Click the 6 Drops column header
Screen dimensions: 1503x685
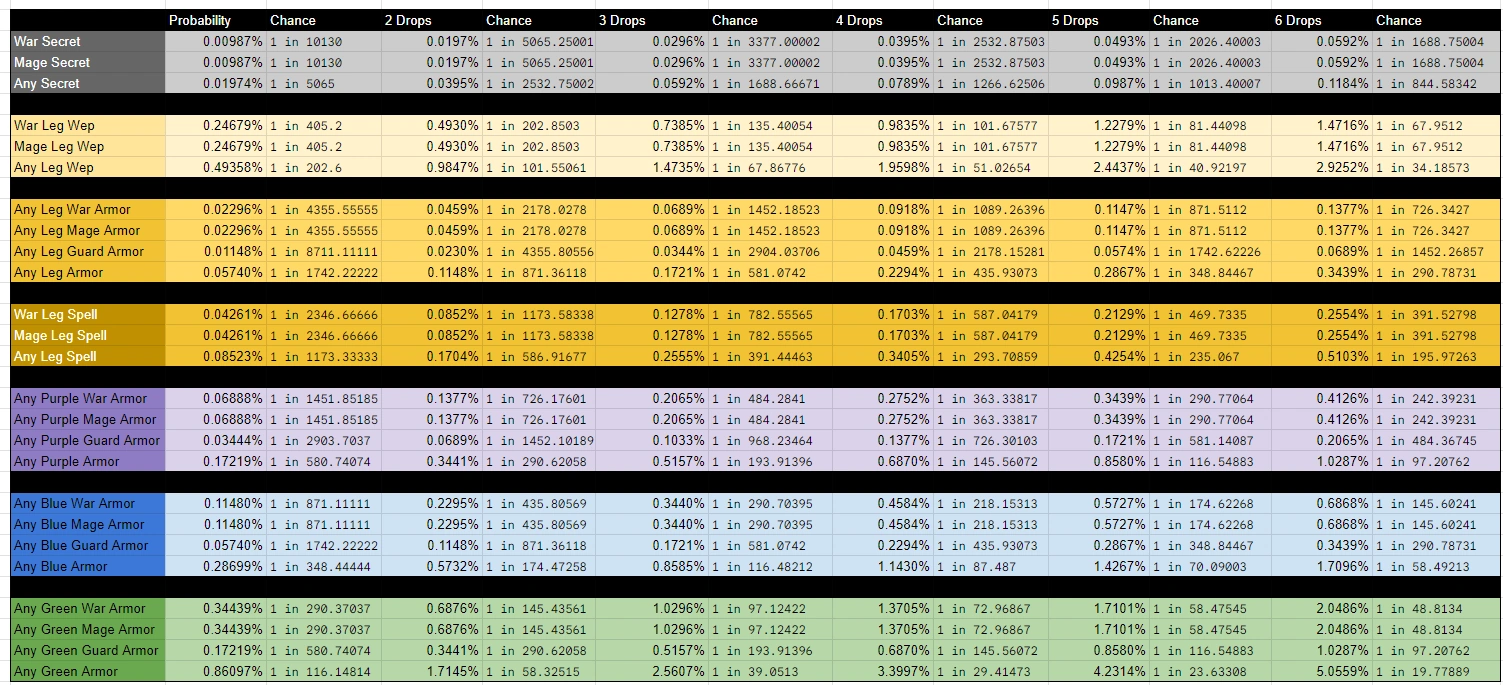[x=1298, y=20]
